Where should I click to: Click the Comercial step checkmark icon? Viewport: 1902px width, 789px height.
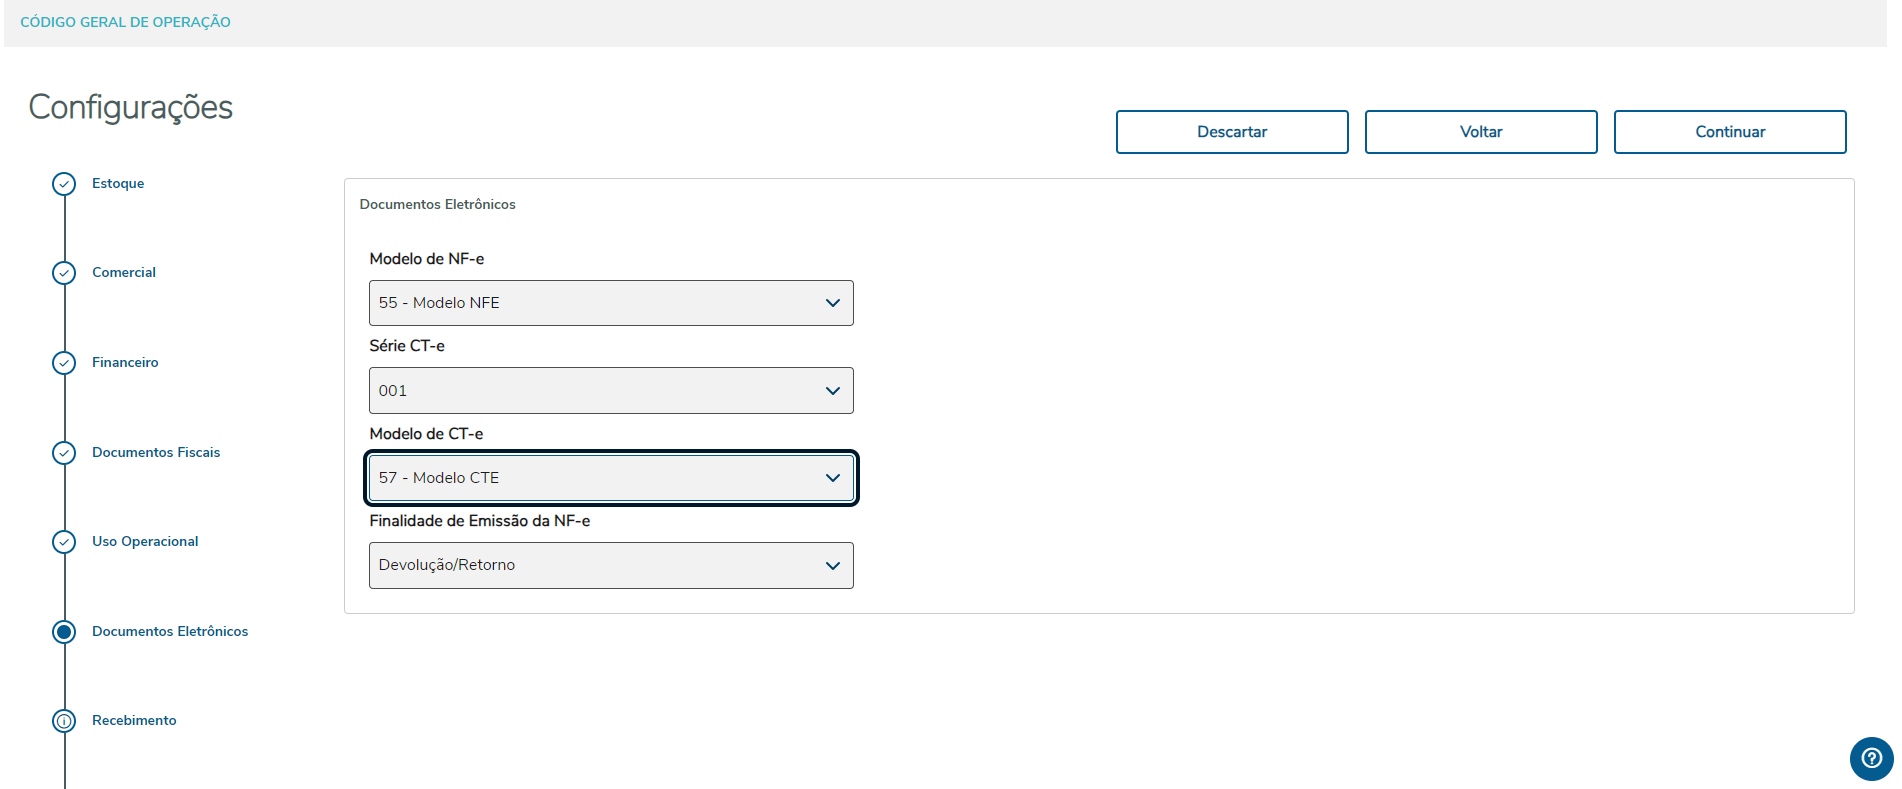[x=64, y=273]
